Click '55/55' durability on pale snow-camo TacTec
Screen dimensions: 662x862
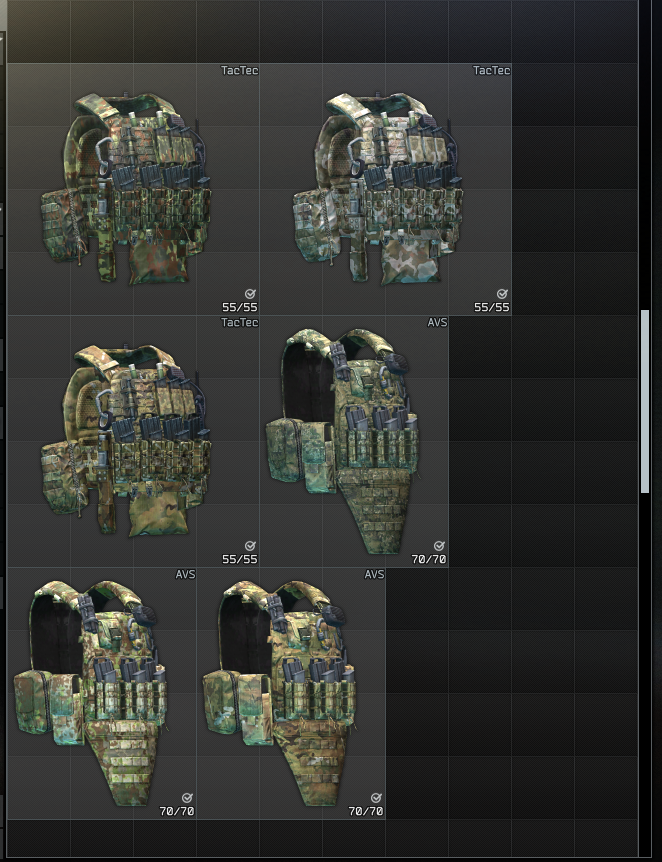(492, 307)
